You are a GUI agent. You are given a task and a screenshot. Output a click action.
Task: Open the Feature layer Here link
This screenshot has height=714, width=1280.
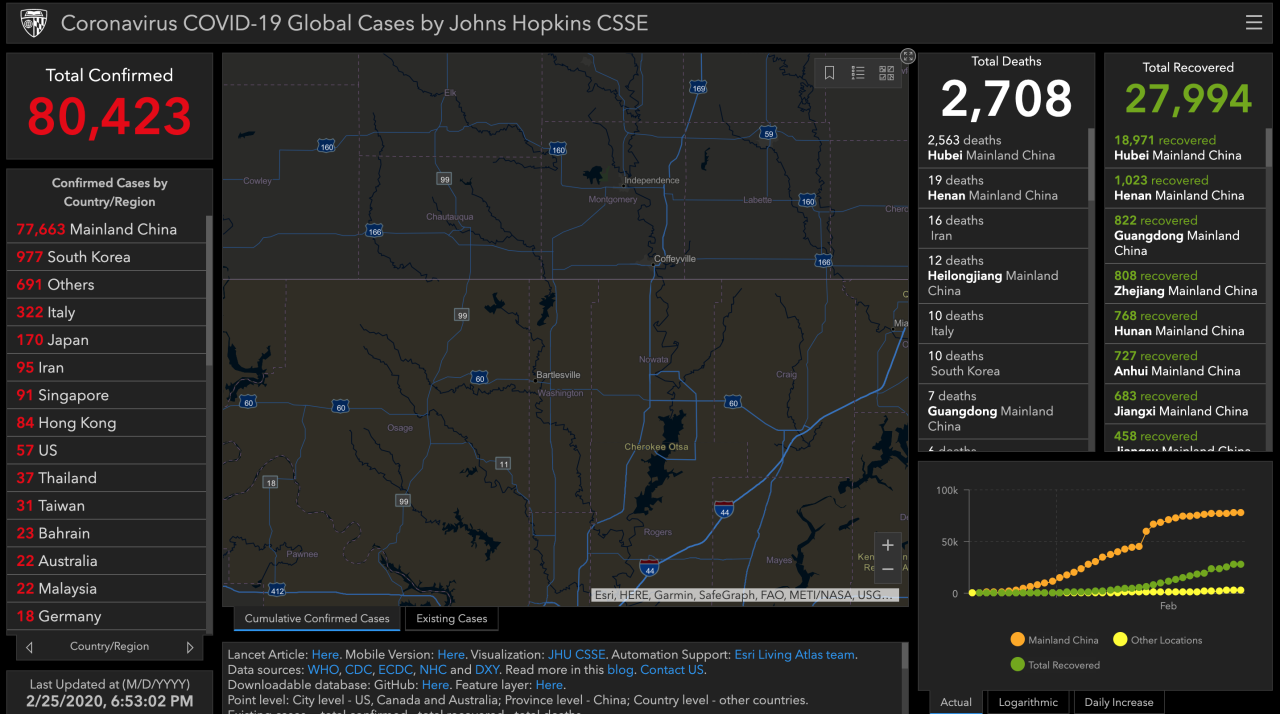(549, 685)
